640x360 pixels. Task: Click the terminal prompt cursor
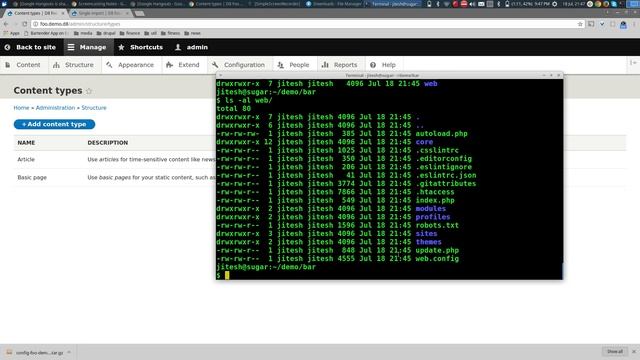(227, 276)
